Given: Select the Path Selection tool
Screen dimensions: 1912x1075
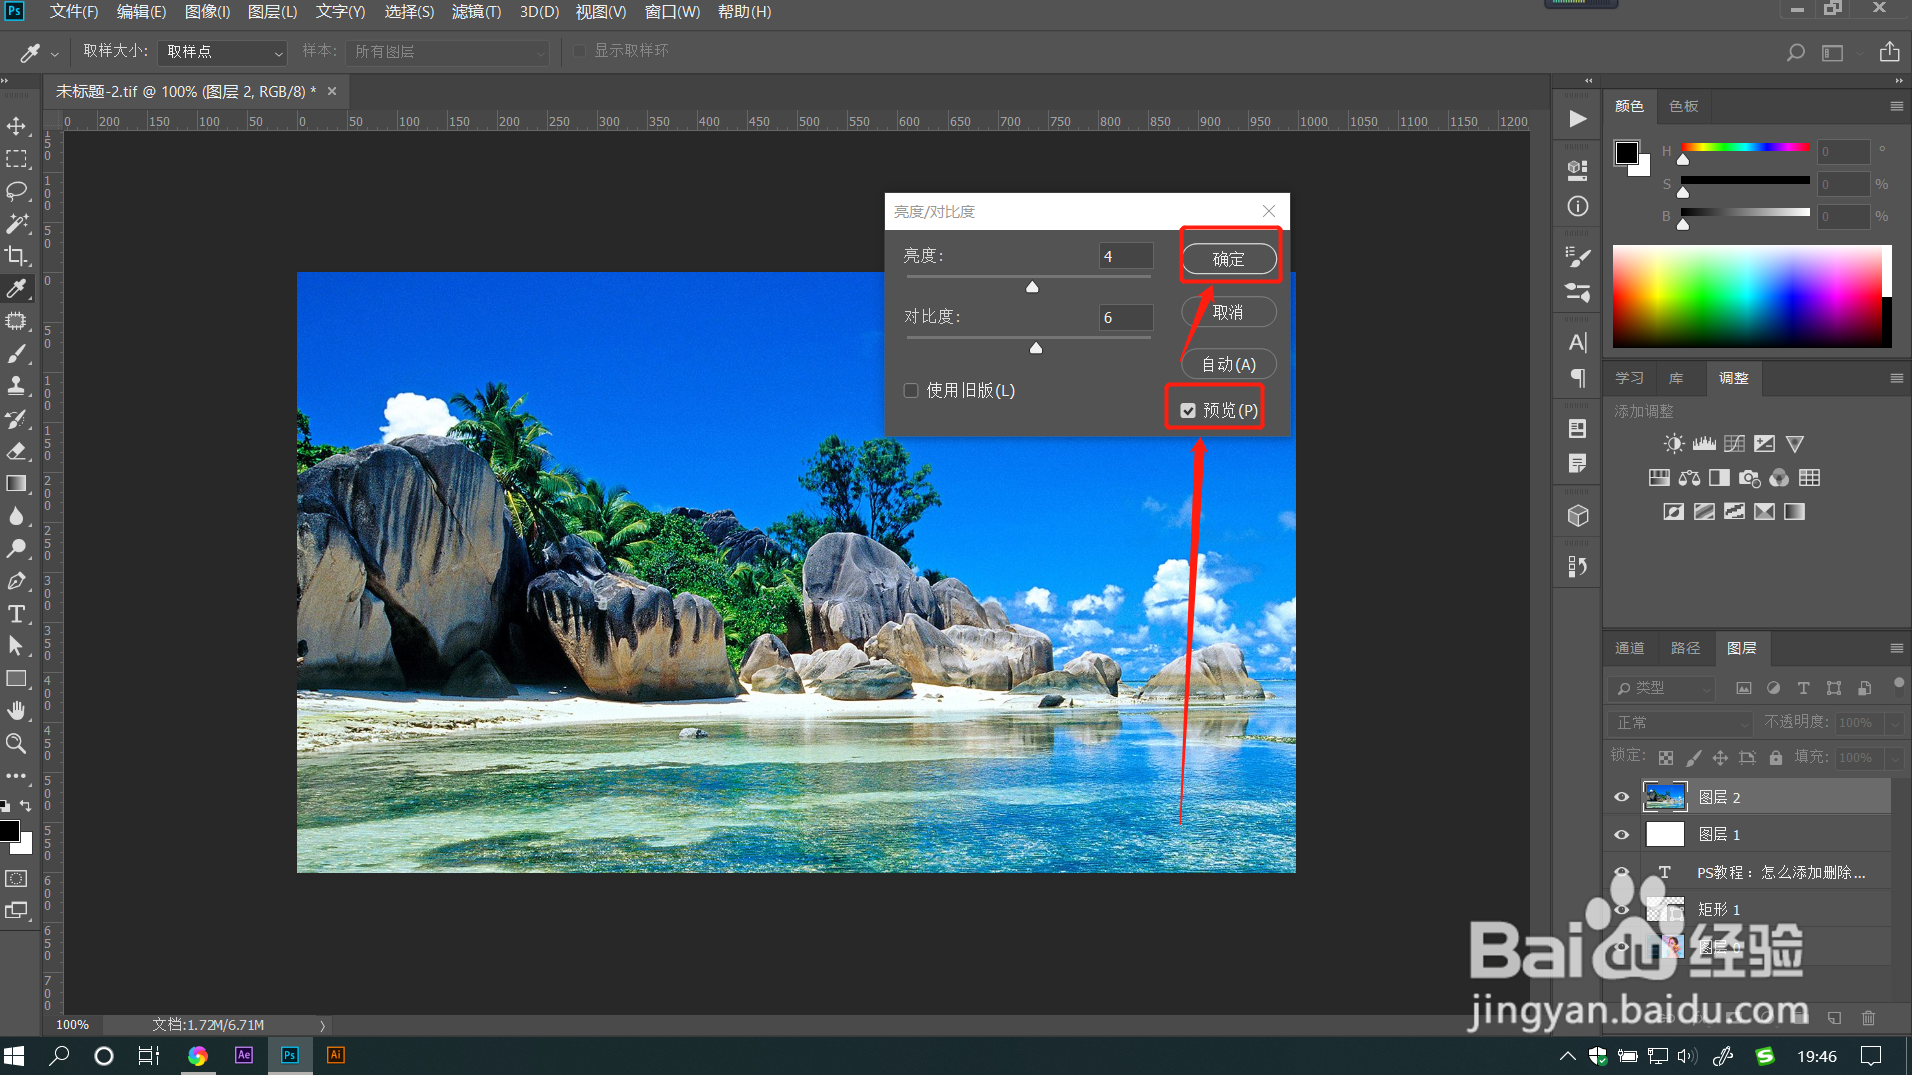Looking at the screenshot, I should click(x=17, y=646).
